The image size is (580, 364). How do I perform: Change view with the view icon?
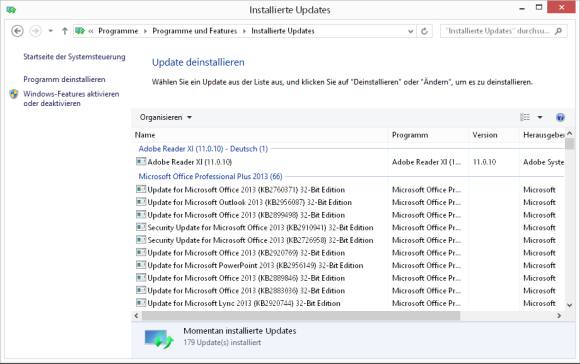tap(525, 117)
